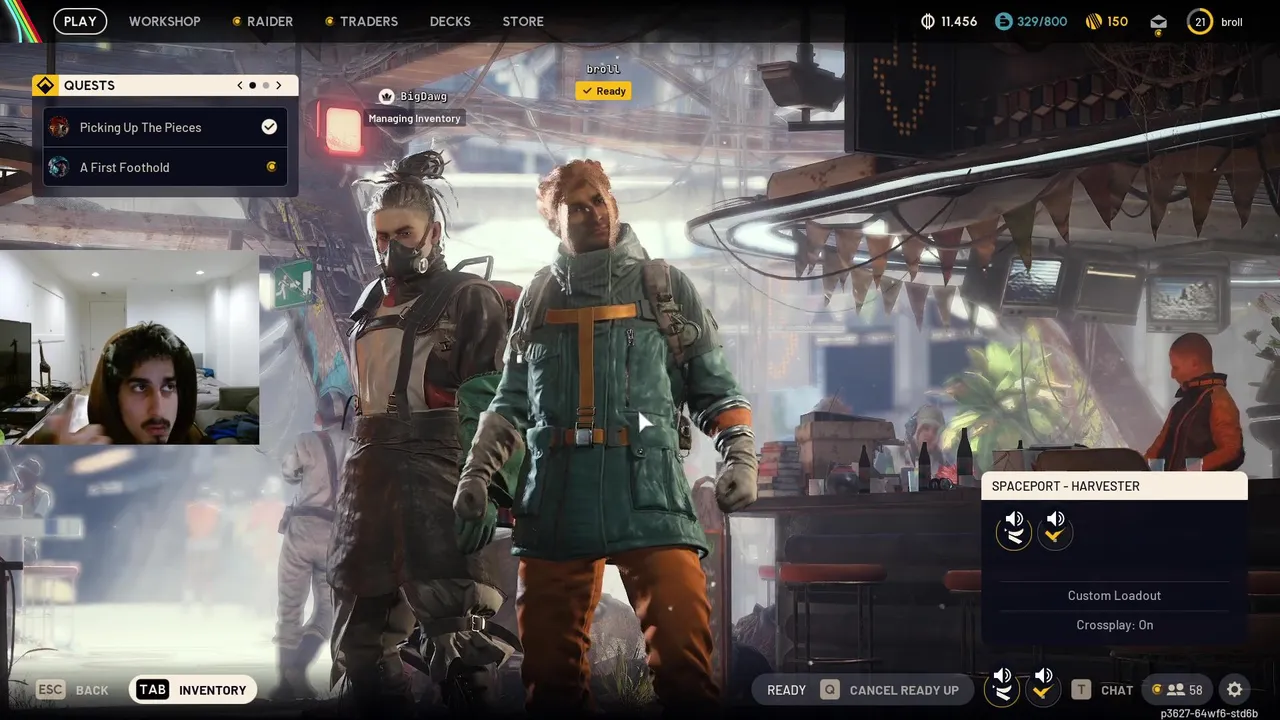Open the WORKSHOP tab

click(164, 21)
